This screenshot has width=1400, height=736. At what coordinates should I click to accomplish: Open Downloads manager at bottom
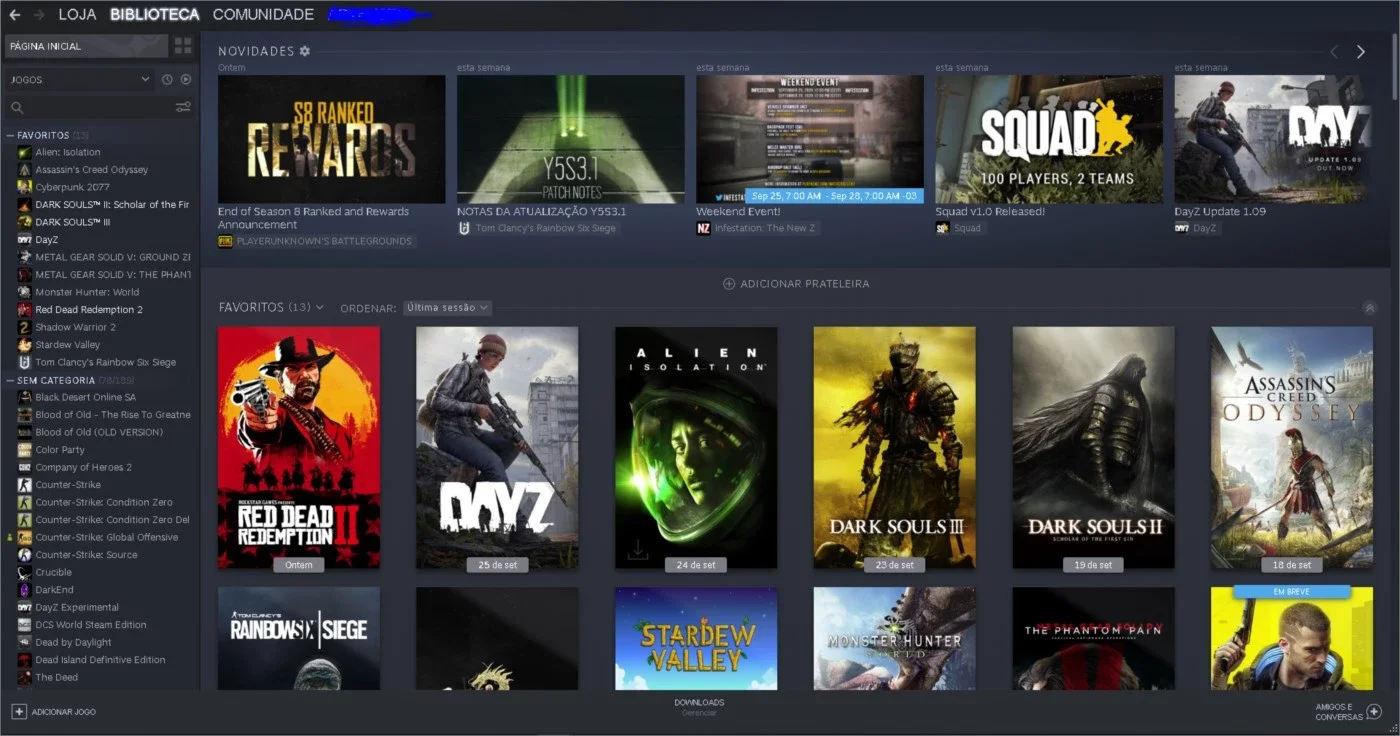tap(699, 707)
